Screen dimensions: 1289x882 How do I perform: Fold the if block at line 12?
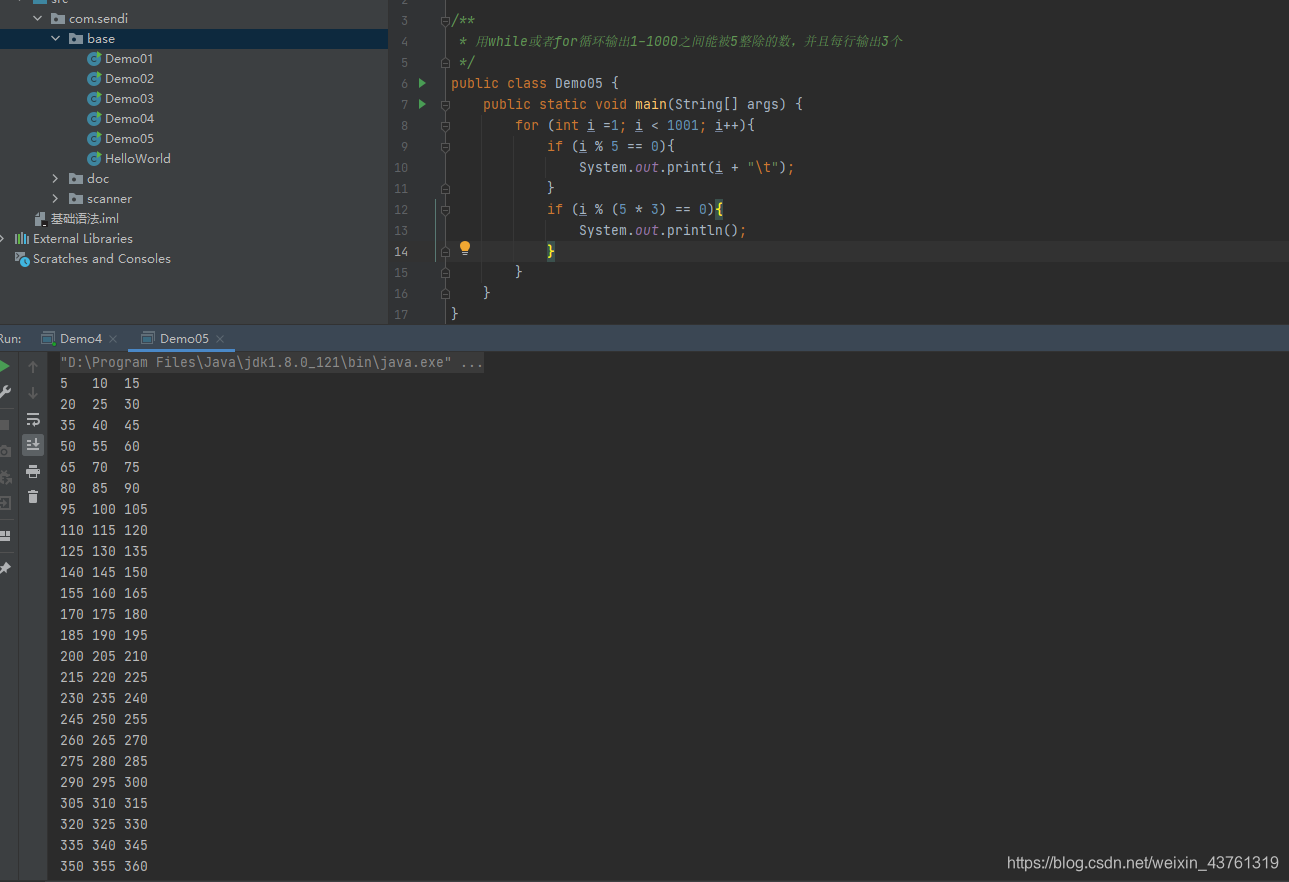pos(445,209)
